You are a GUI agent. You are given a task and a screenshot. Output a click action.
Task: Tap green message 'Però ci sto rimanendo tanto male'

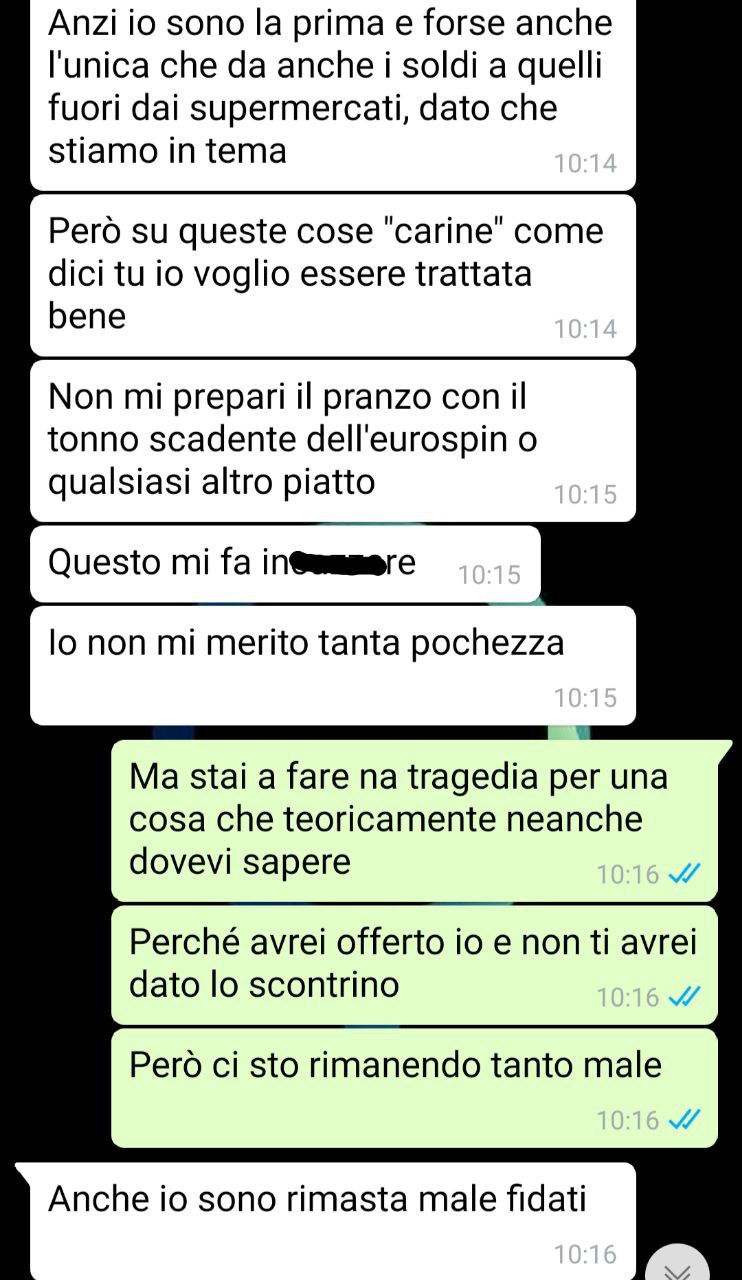coord(414,1088)
